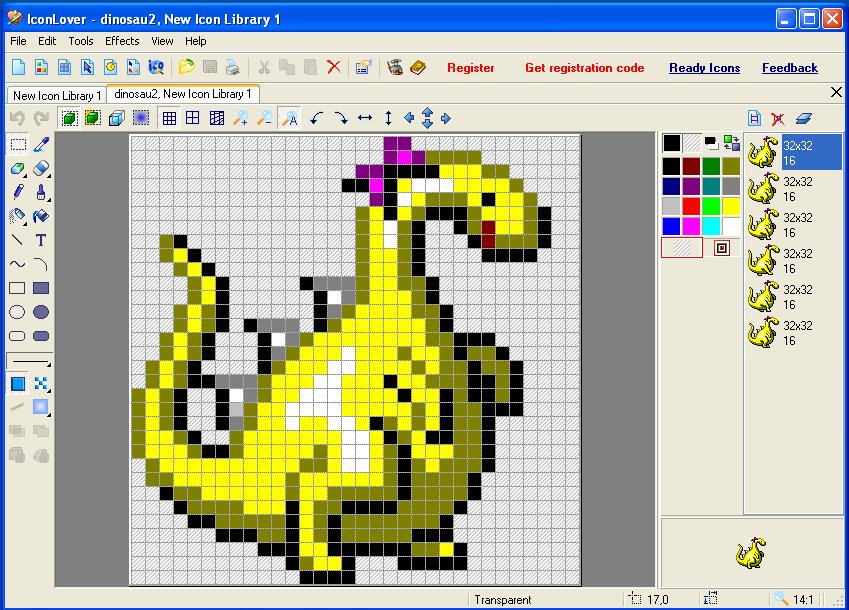Click the ICO search magnifier icon
Screen dimensions: 849x610
tap(156, 67)
